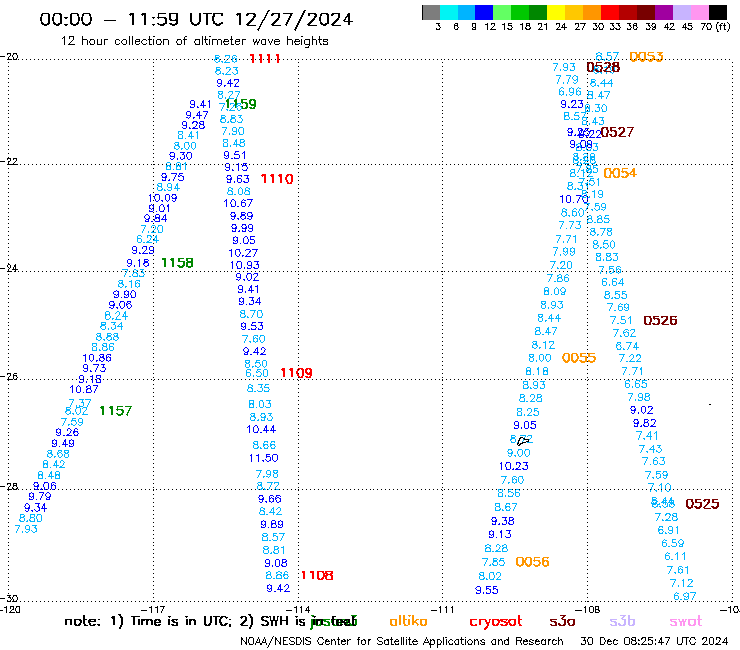Click the 9.55 wave height value
This screenshot has height=650, width=740.
pos(487,590)
